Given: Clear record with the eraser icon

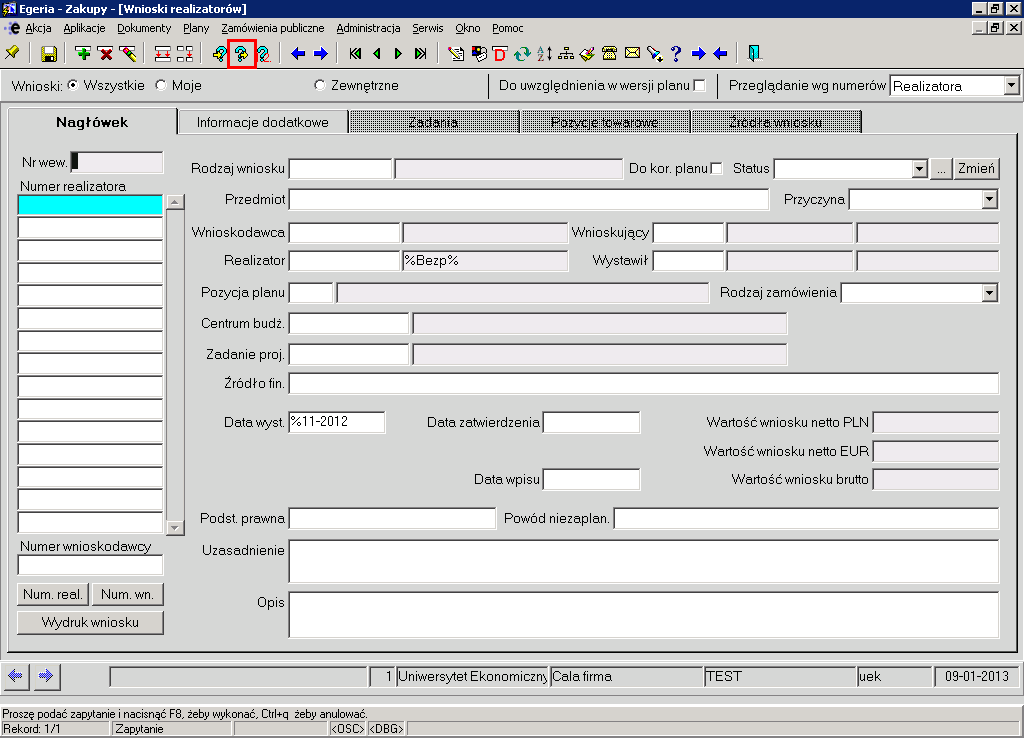Looking at the screenshot, I should coord(127,54).
